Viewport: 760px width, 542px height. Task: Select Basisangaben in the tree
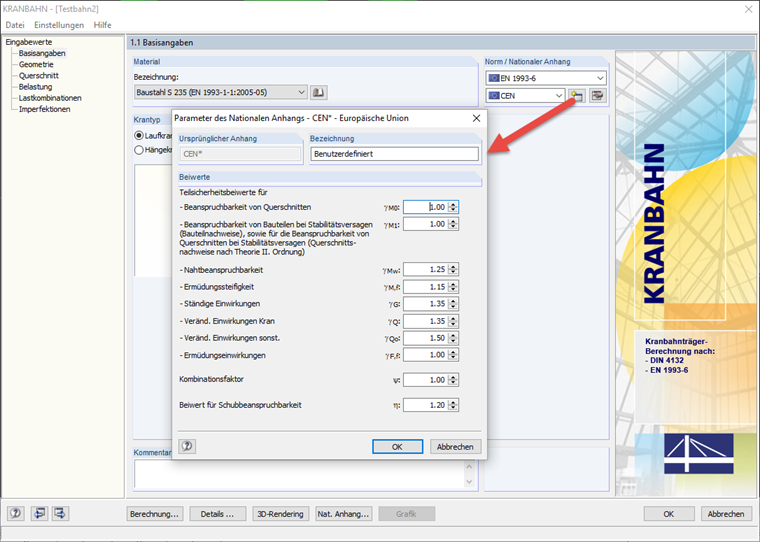coord(42,53)
